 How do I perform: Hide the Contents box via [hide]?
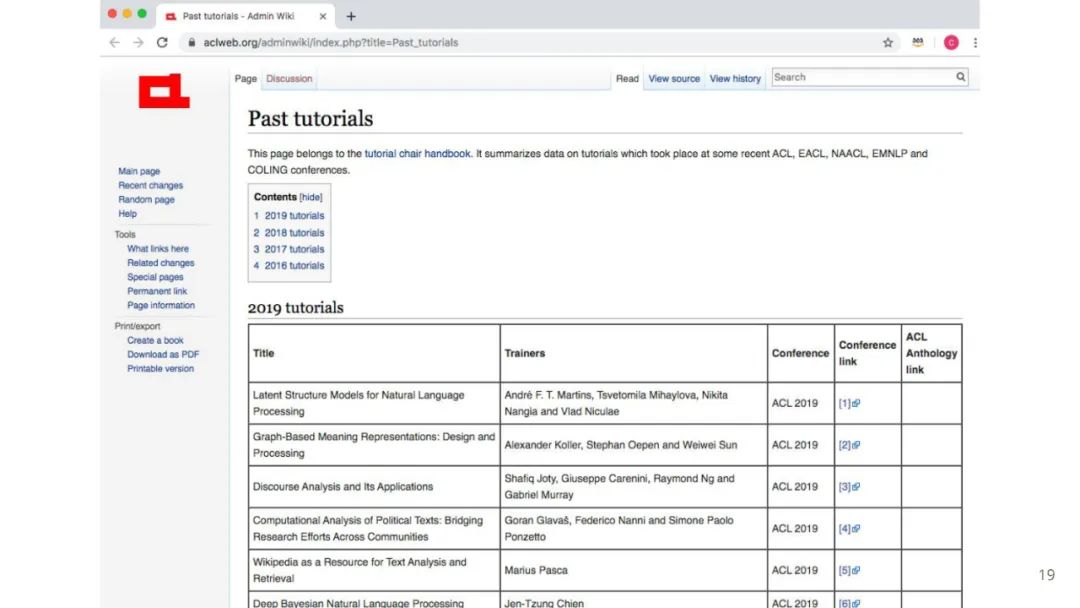[x=311, y=197]
